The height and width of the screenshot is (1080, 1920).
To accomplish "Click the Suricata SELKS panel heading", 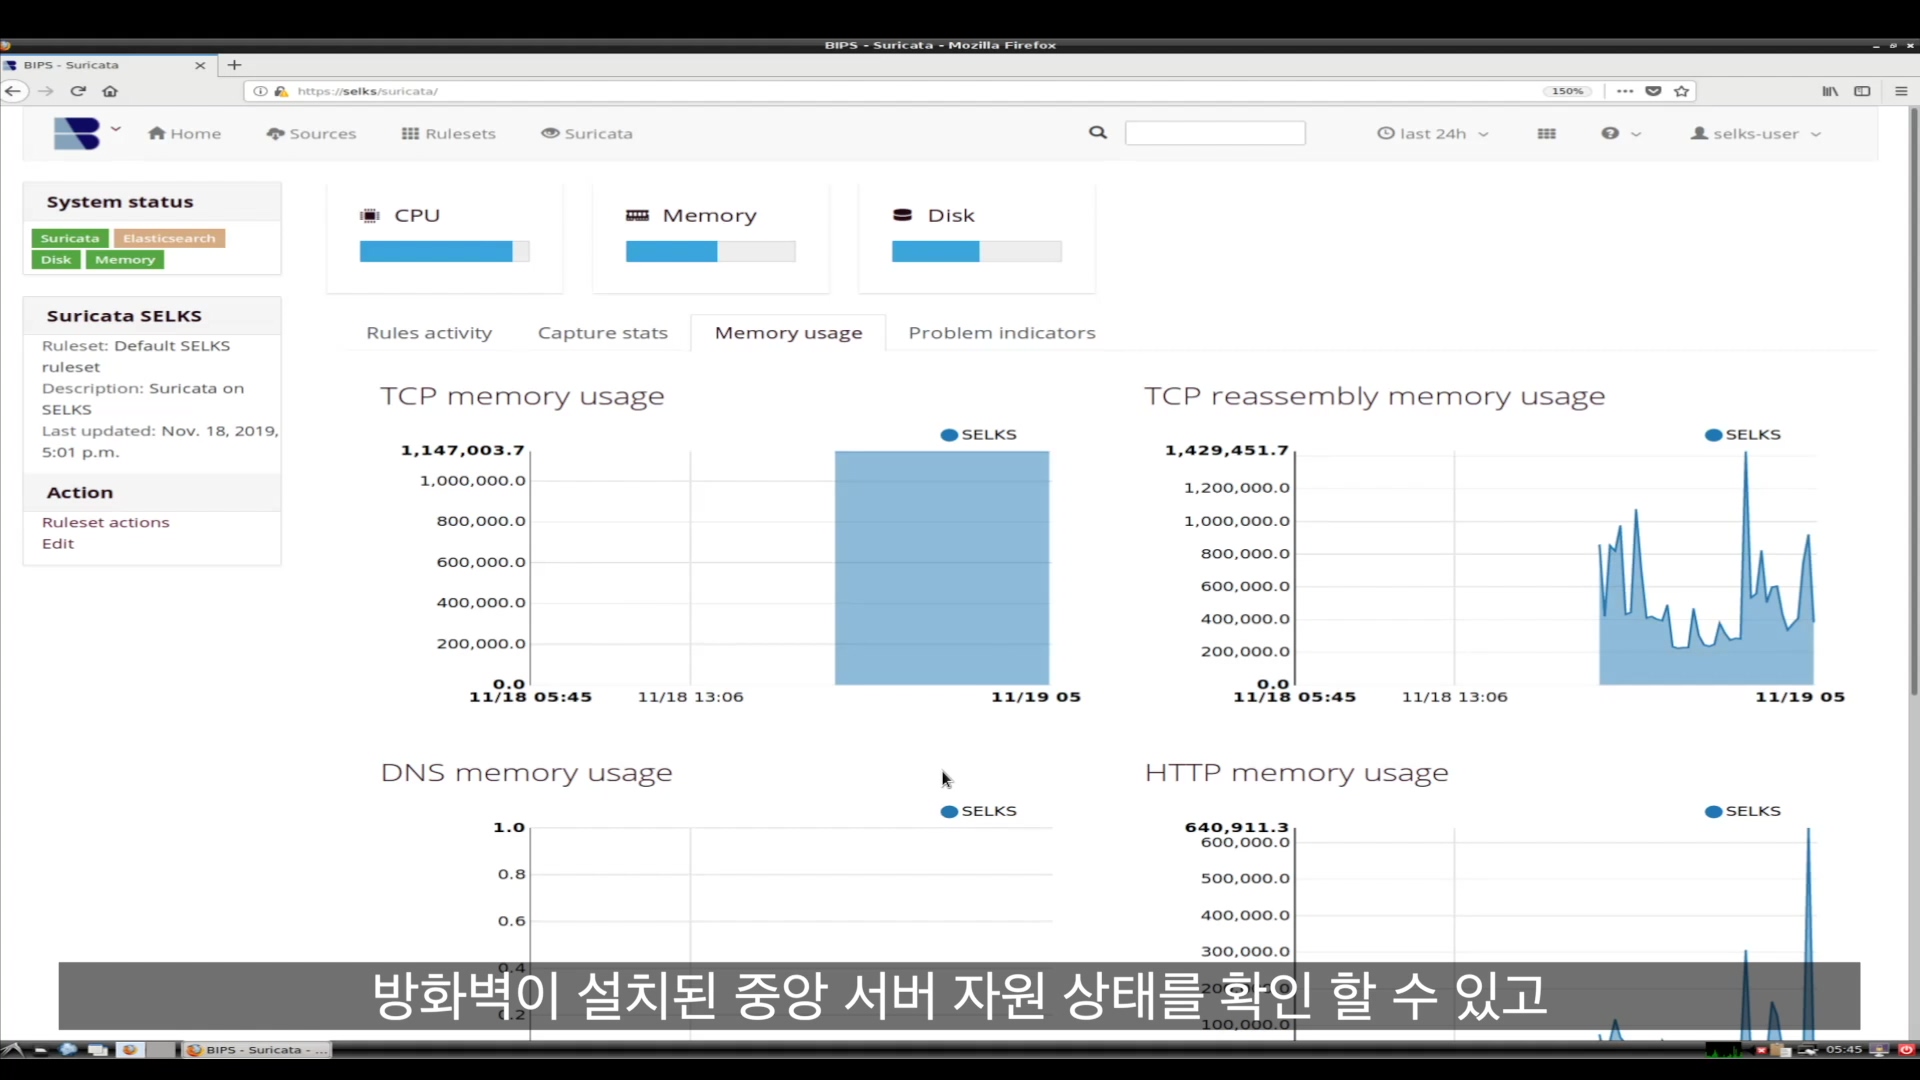I will [x=124, y=316].
